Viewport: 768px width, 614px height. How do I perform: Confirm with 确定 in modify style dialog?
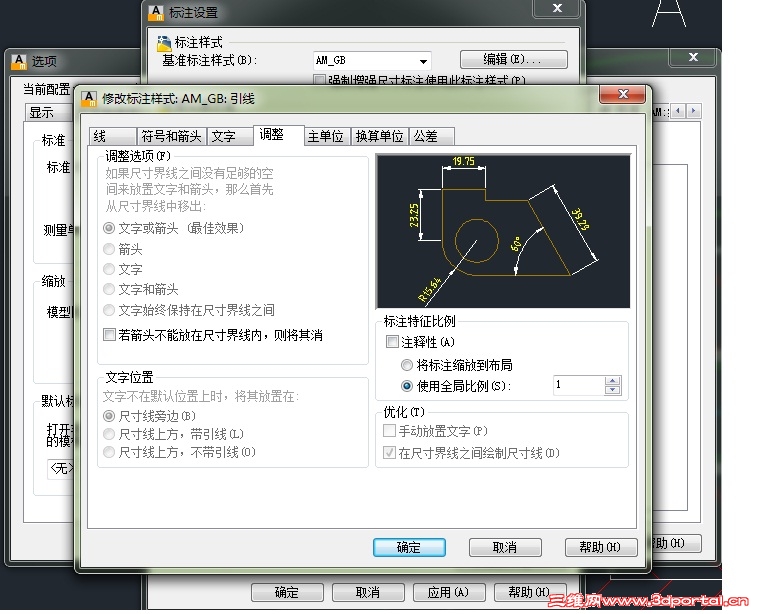coord(409,547)
